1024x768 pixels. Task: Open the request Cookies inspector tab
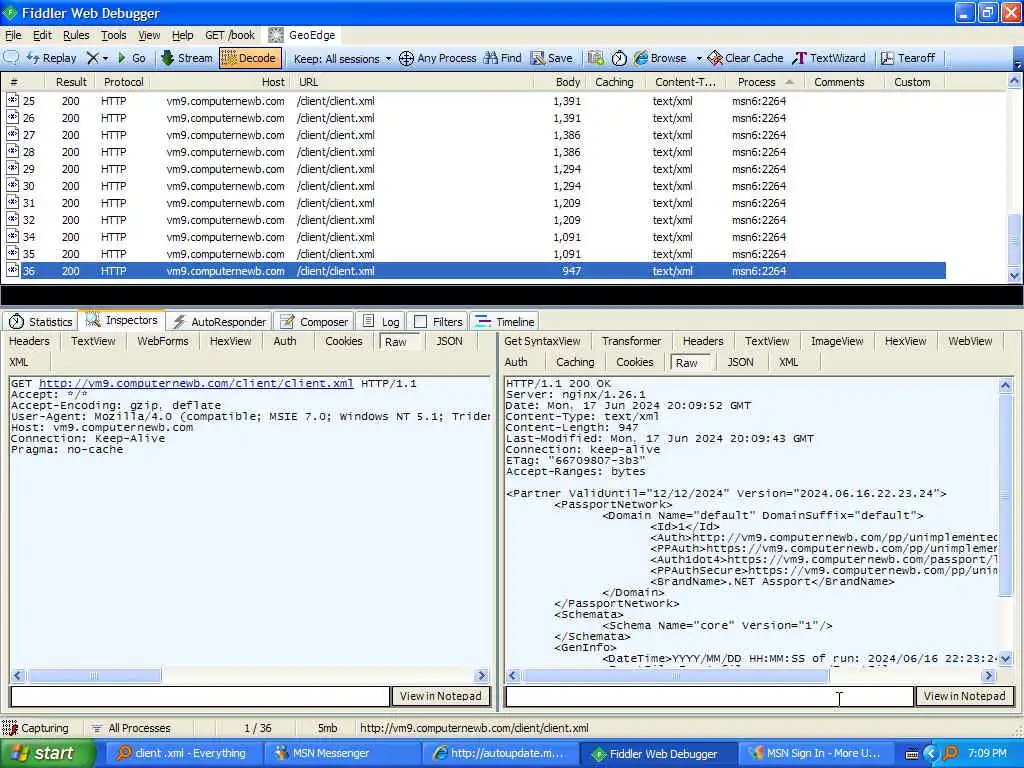click(x=344, y=341)
